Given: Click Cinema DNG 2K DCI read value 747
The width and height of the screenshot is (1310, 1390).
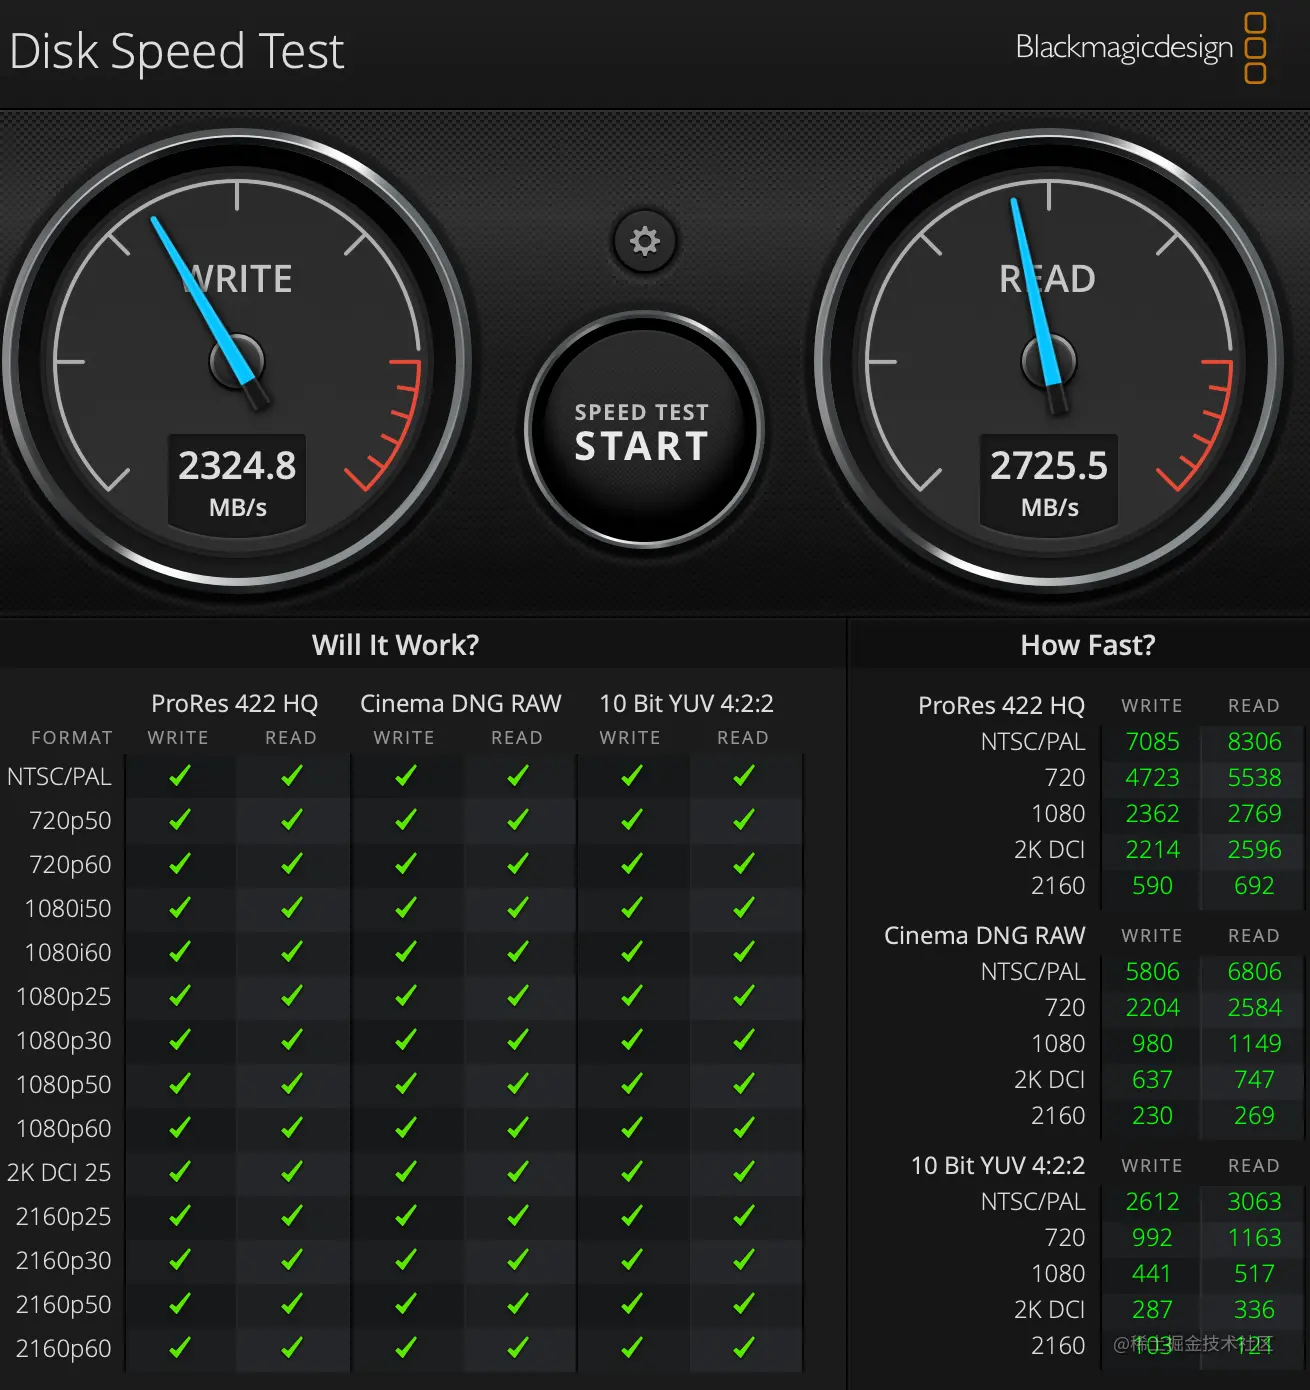Looking at the screenshot, I should 1255,1080.
